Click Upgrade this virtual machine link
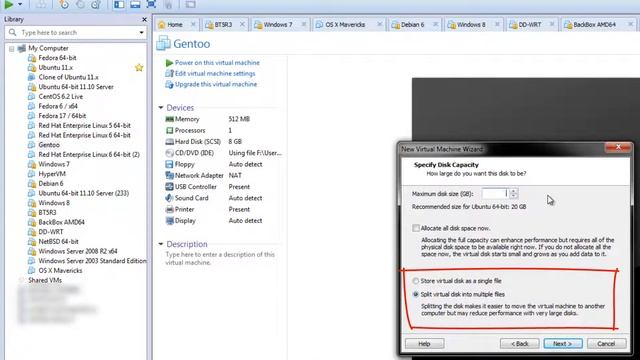 click(x=216, y=84)
